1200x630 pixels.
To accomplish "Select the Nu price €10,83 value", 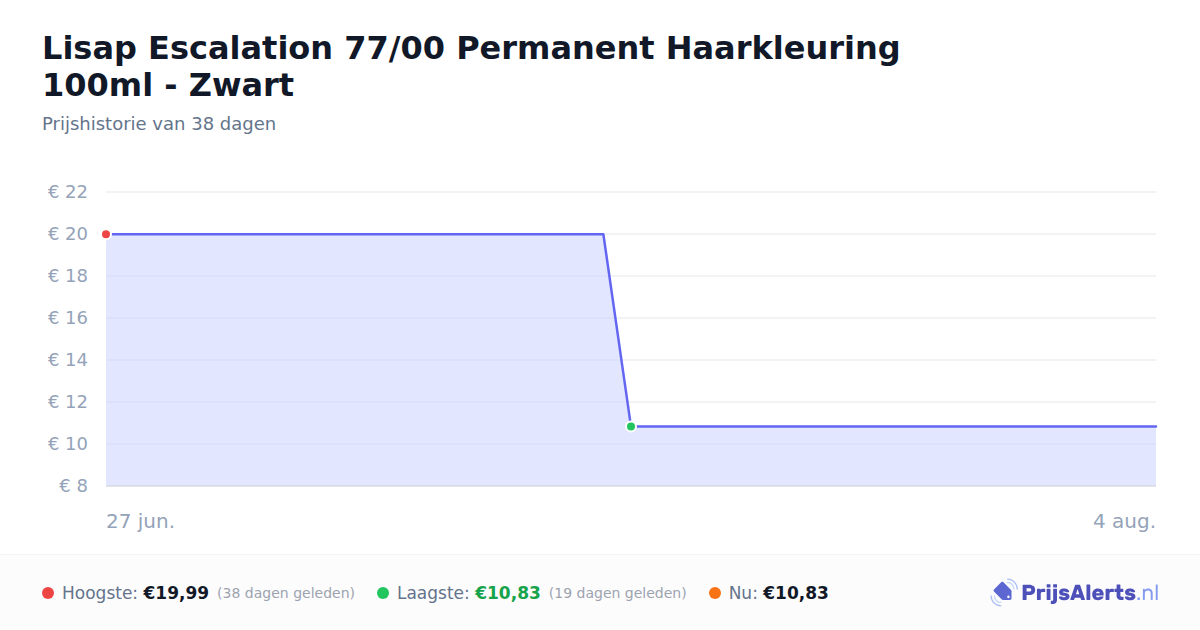I will 796,593.
